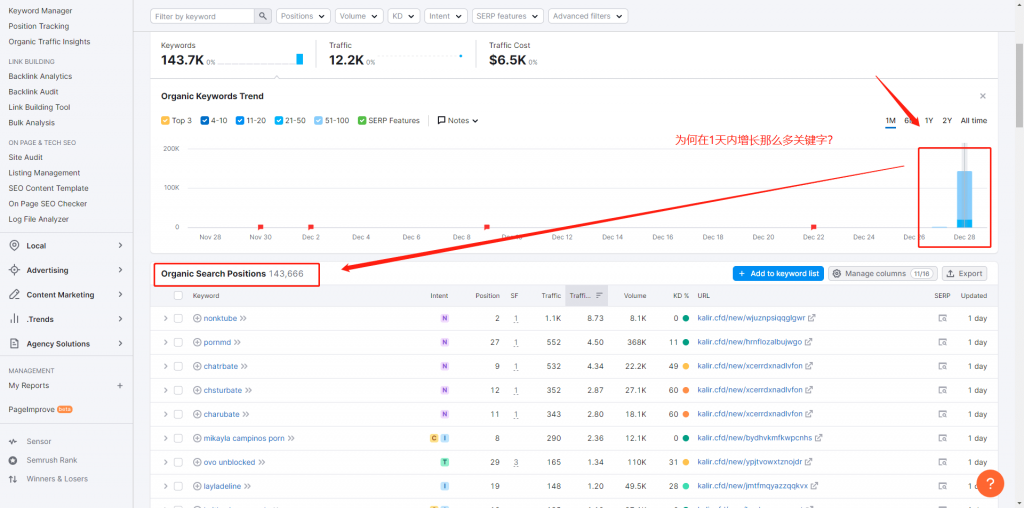Add pornmd keyword via plus icon
The height and width of the screenshot is (508, 1024).
197,342
